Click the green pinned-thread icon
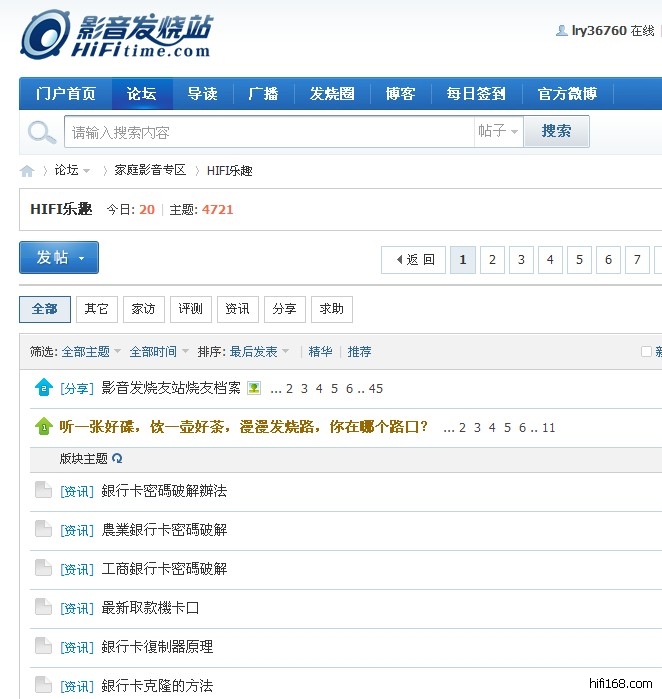Screen dimensions: 662x699 coord(43,427)
